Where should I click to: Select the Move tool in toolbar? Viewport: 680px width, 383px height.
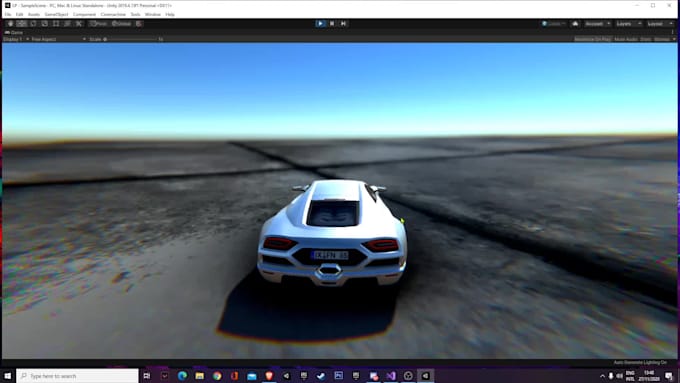click(22, 23)
